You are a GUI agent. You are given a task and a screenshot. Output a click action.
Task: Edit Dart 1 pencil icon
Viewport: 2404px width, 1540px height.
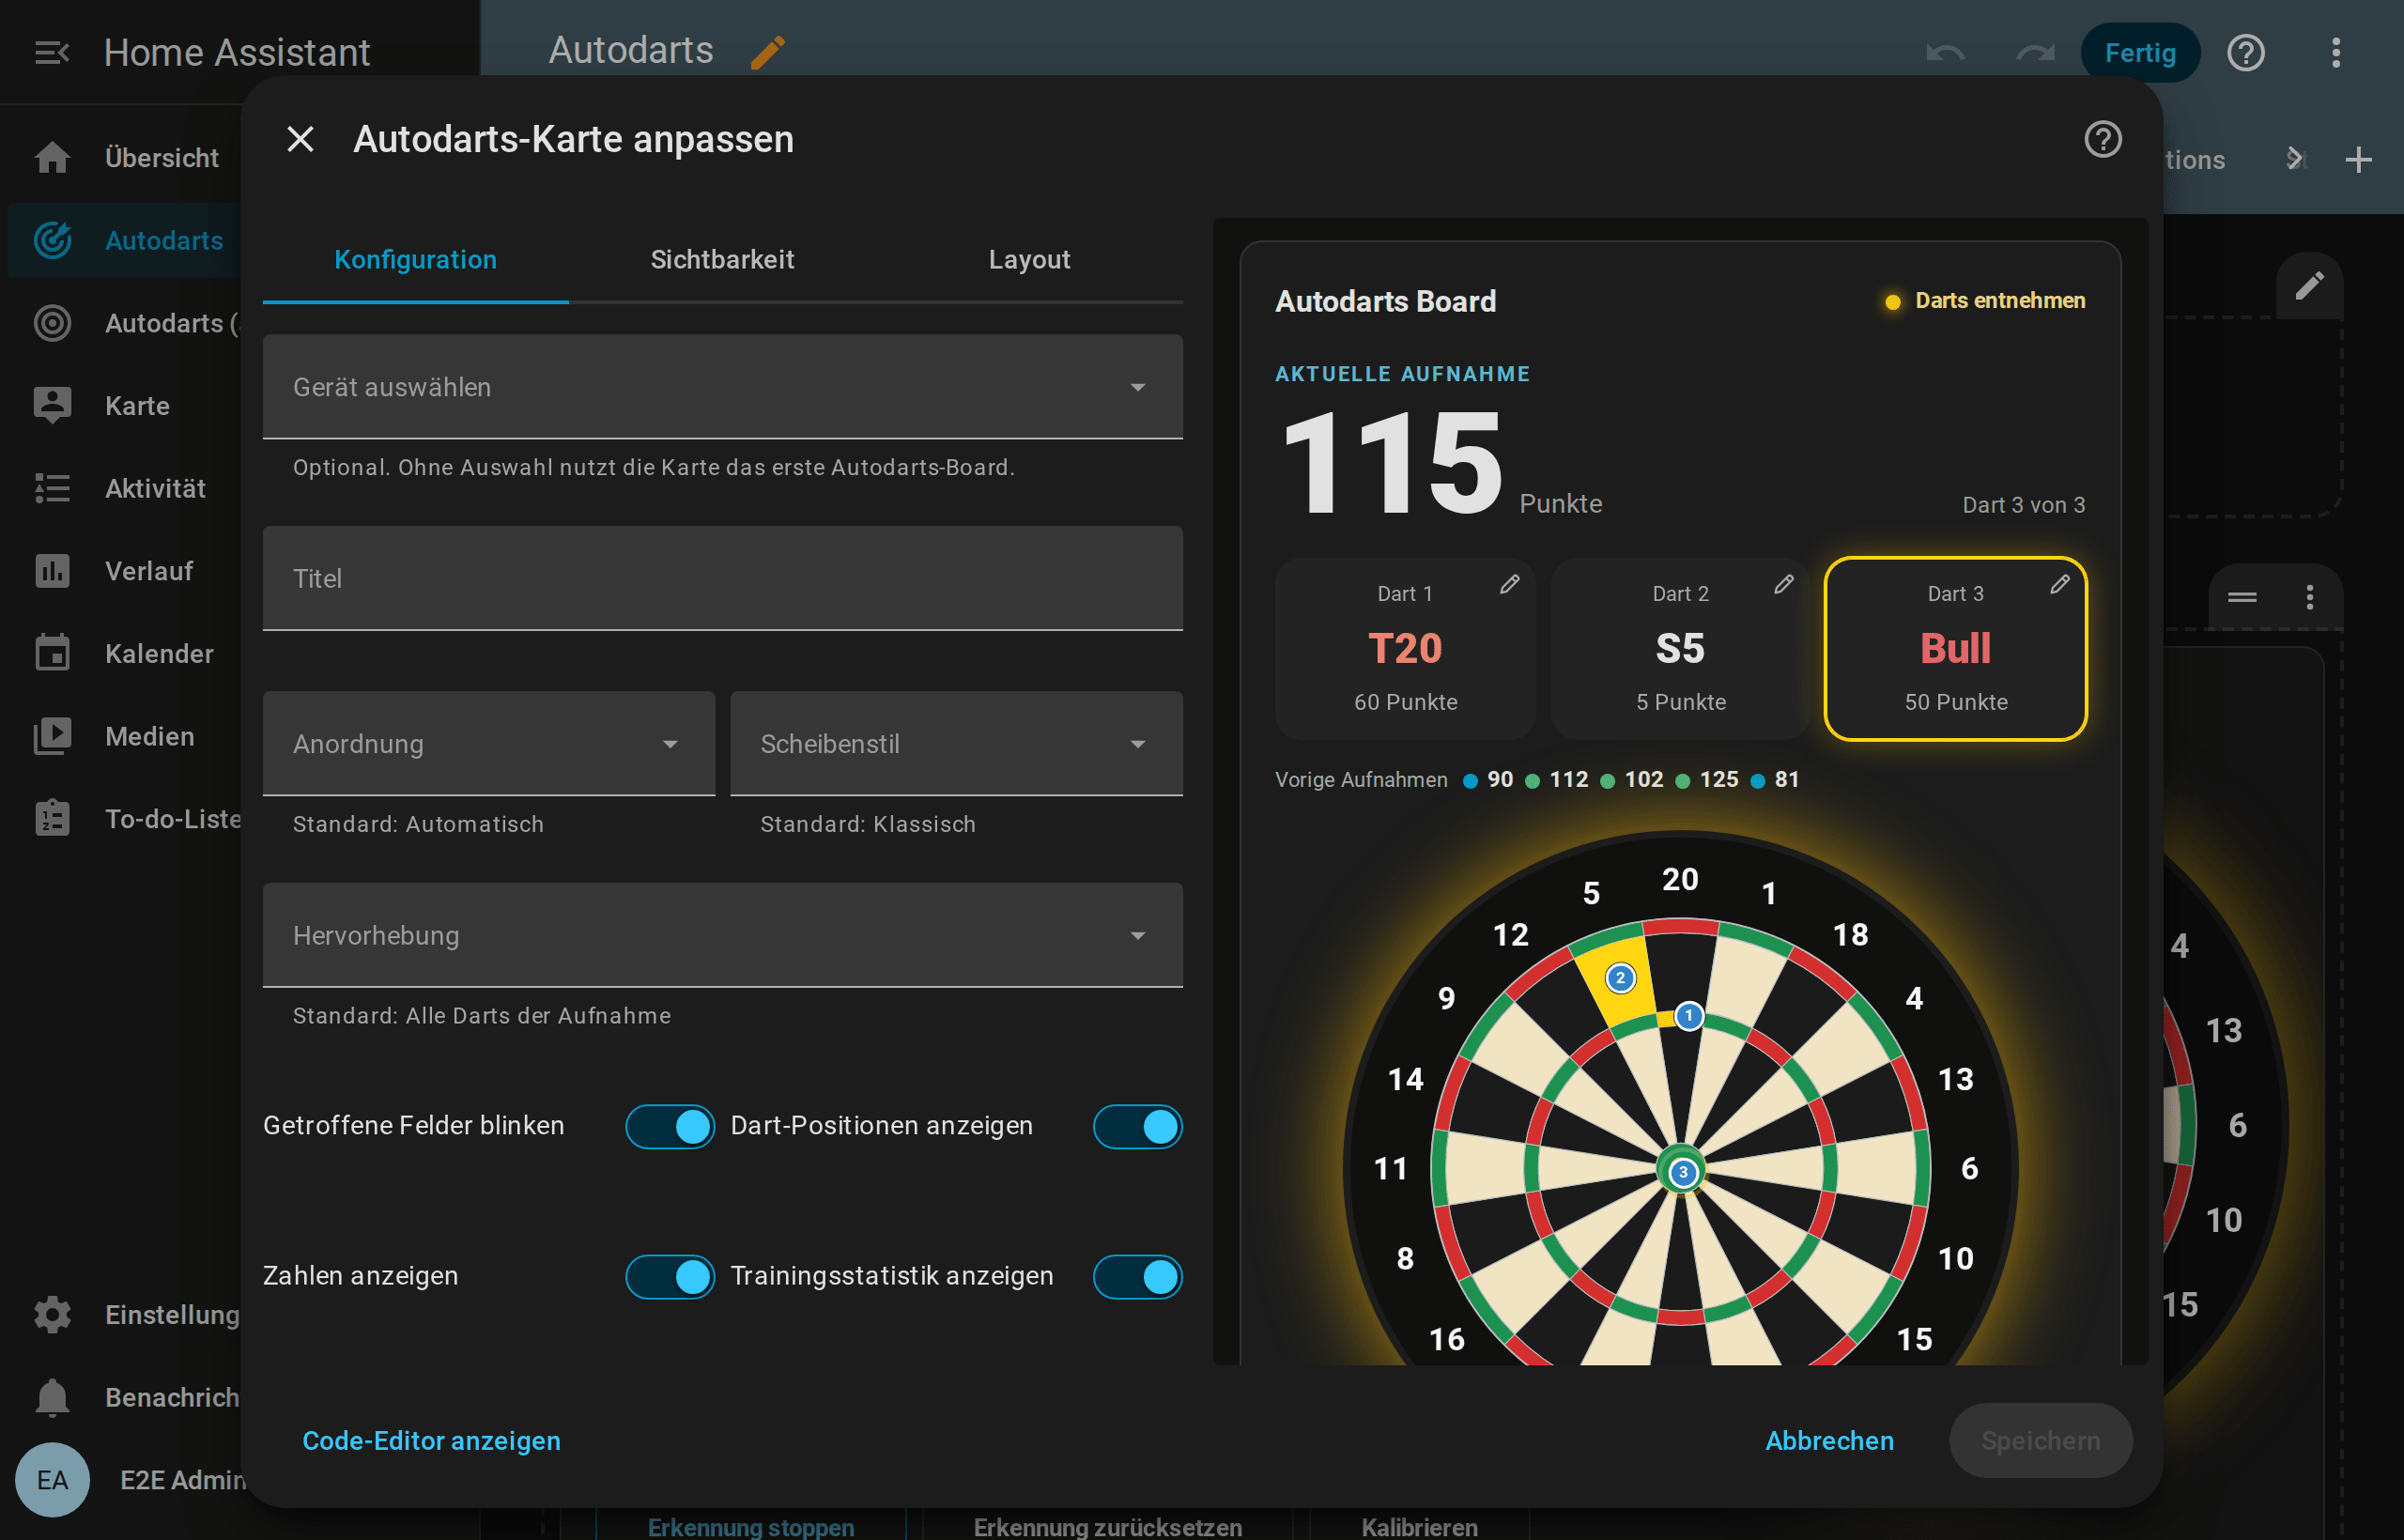(1509, 585)
